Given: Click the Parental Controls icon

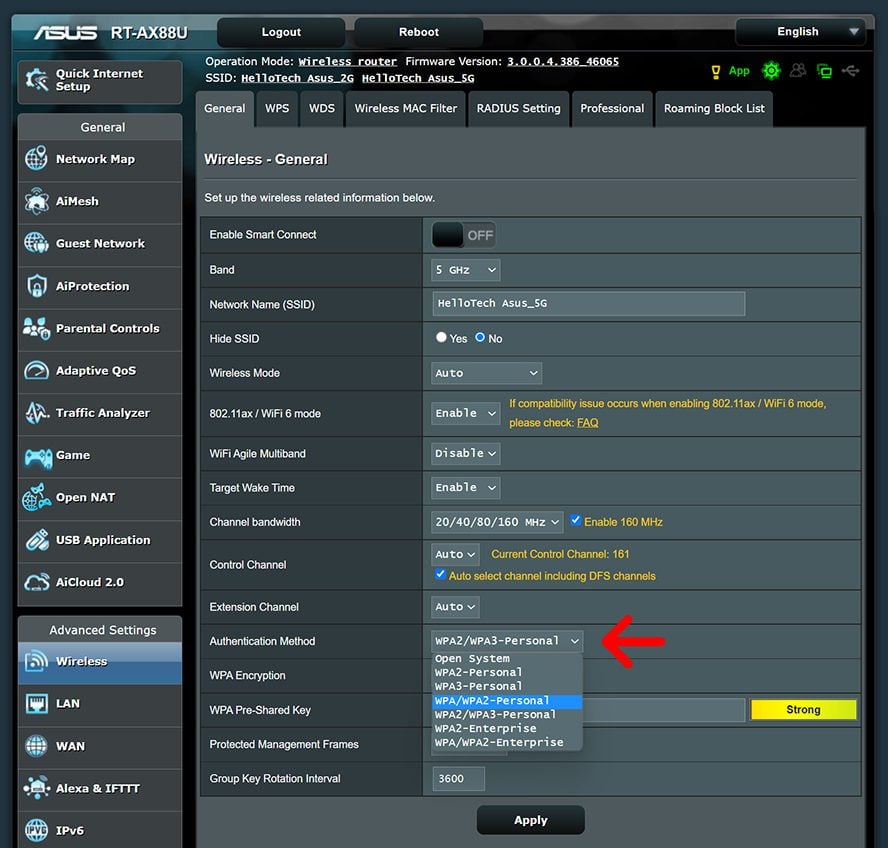Looking at the screenshot, I should pos(36,328).
